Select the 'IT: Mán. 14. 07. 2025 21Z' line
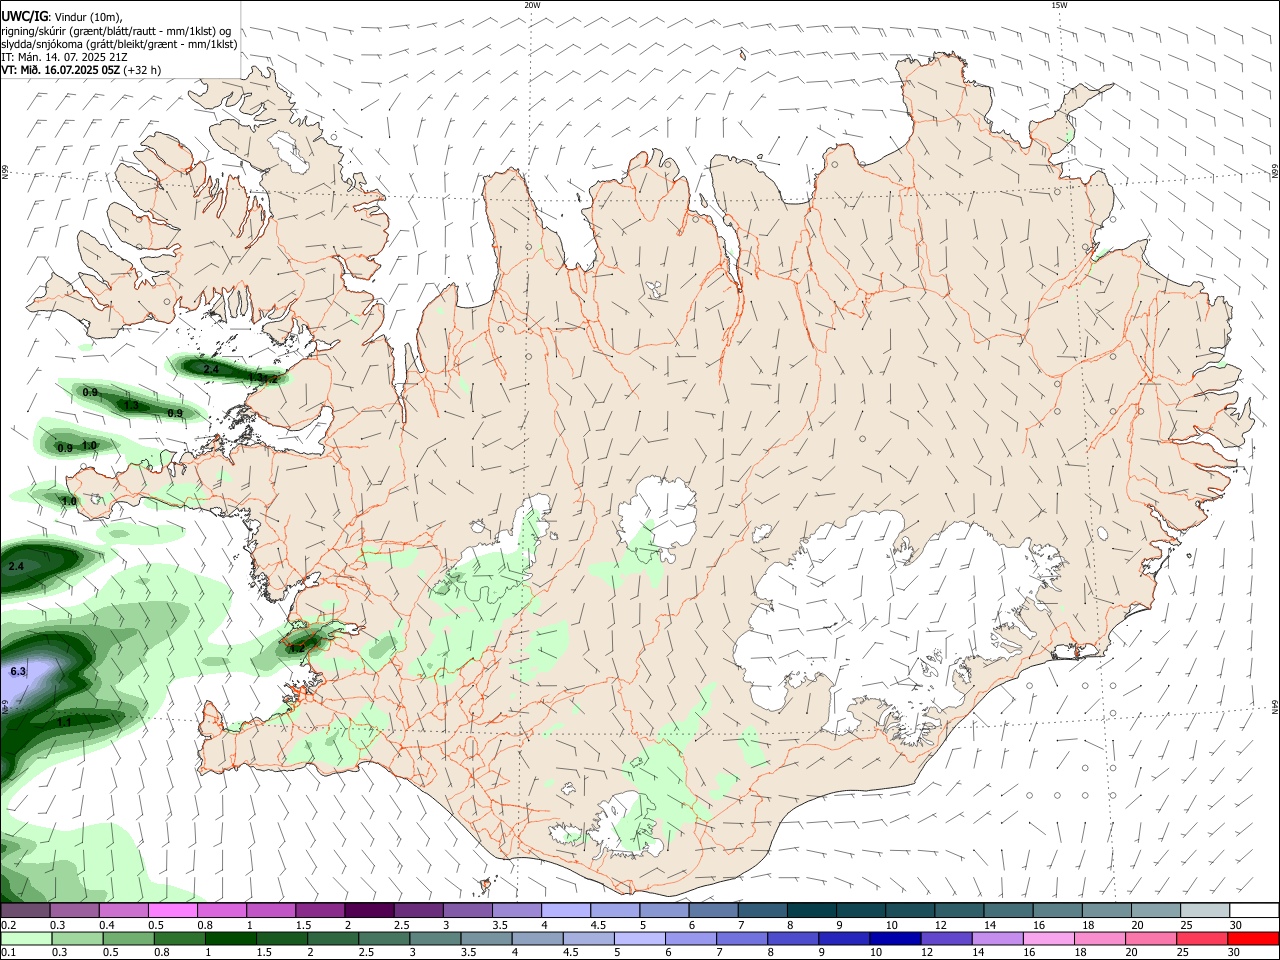 [63, 57]
